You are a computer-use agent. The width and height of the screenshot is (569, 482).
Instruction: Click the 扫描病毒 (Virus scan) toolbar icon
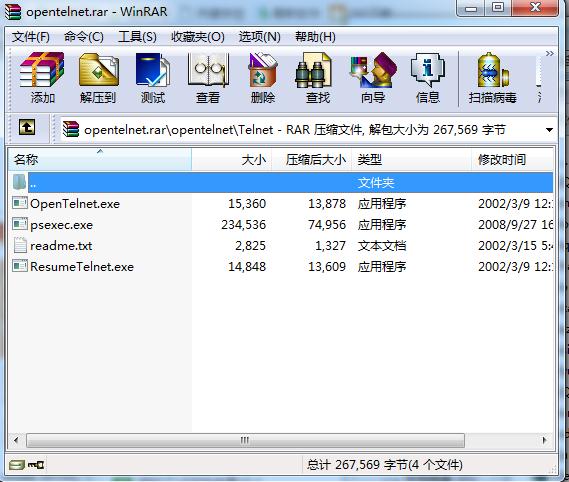point(492,70)
